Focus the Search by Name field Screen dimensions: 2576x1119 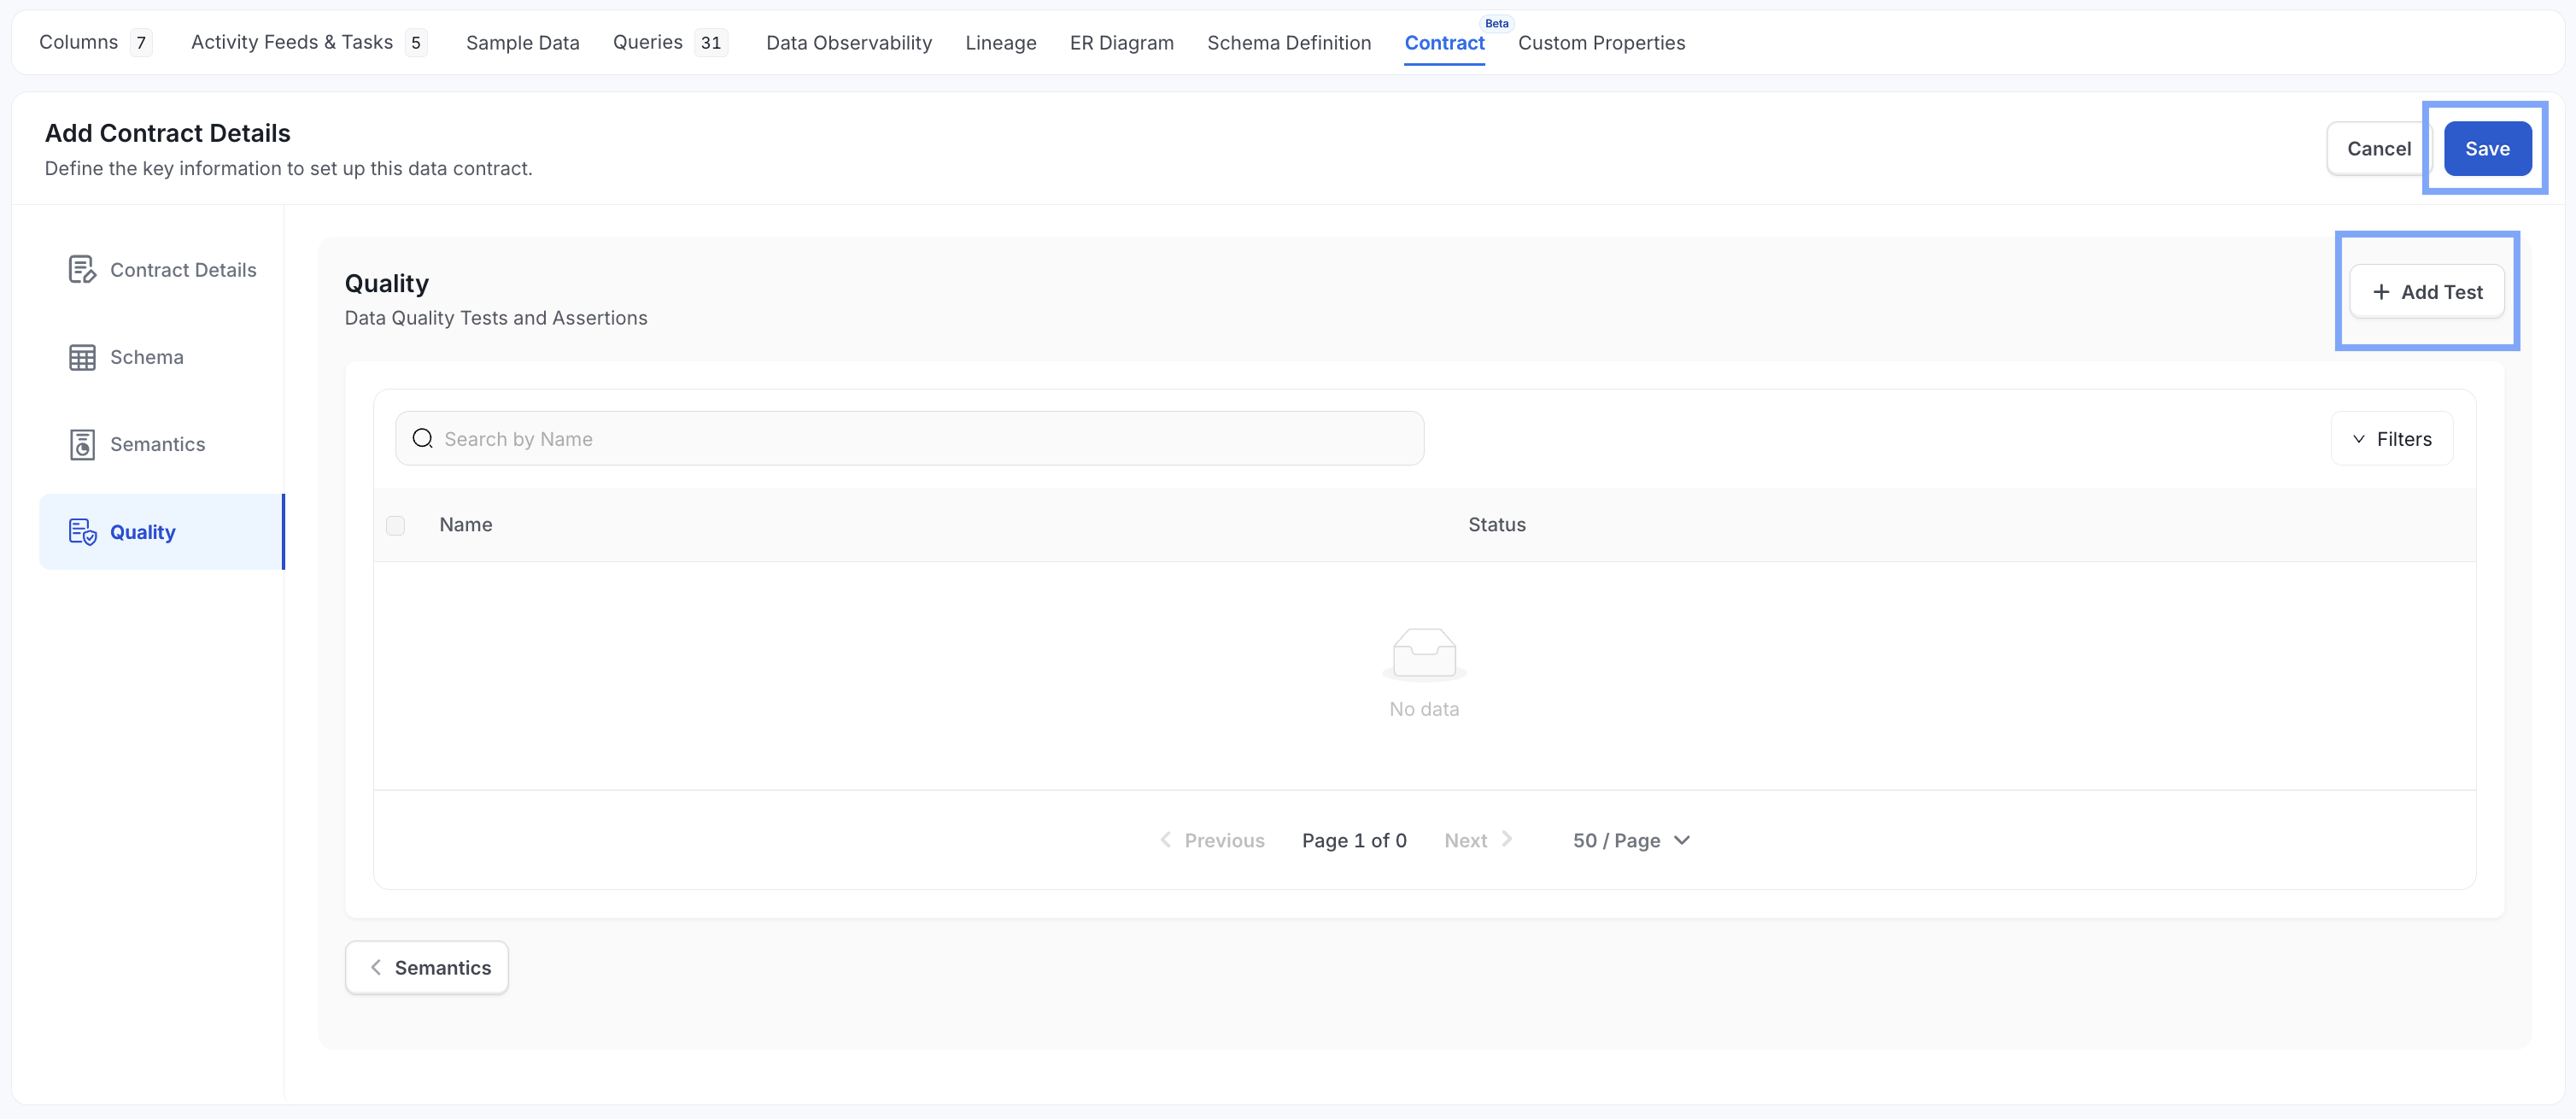[x=909, y=439]
